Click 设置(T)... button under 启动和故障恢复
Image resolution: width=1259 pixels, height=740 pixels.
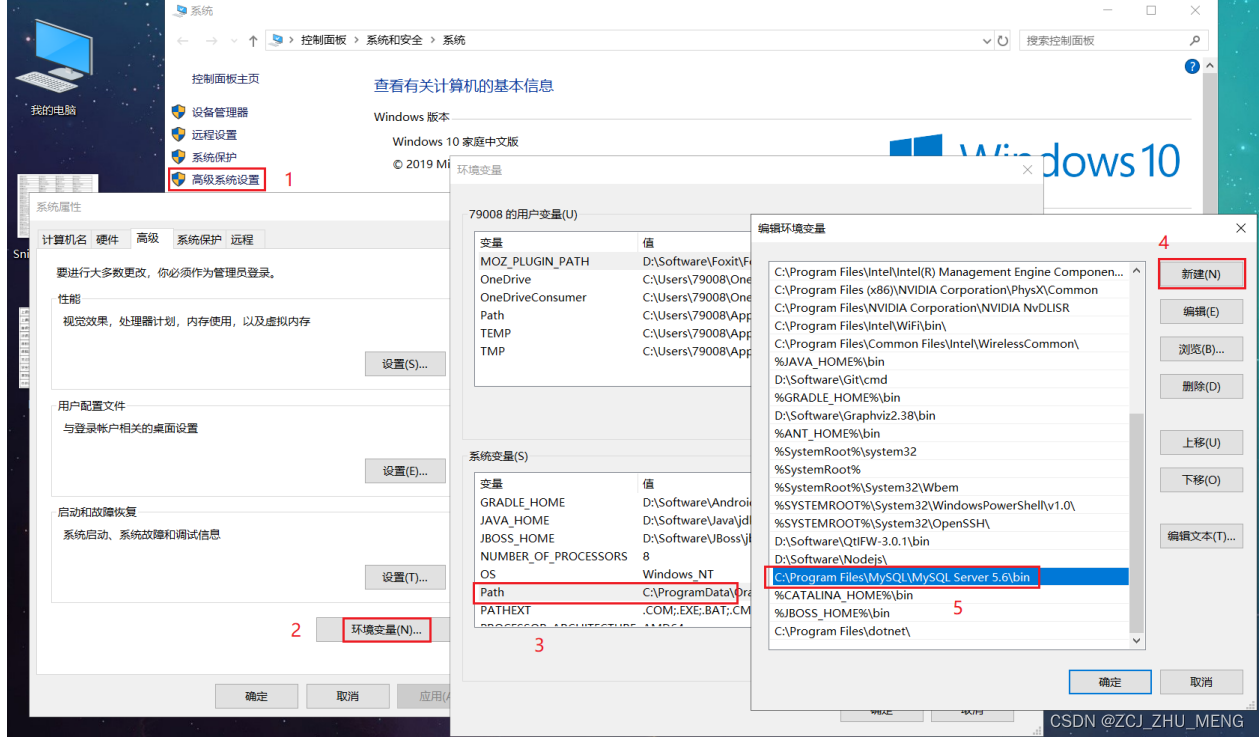click(x=405, y=577)
